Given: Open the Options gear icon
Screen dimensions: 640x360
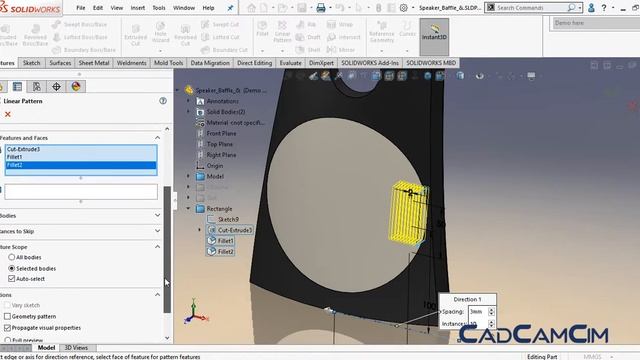Looking at the screenshot, I should pyautogui.click(x=403, y=8).
